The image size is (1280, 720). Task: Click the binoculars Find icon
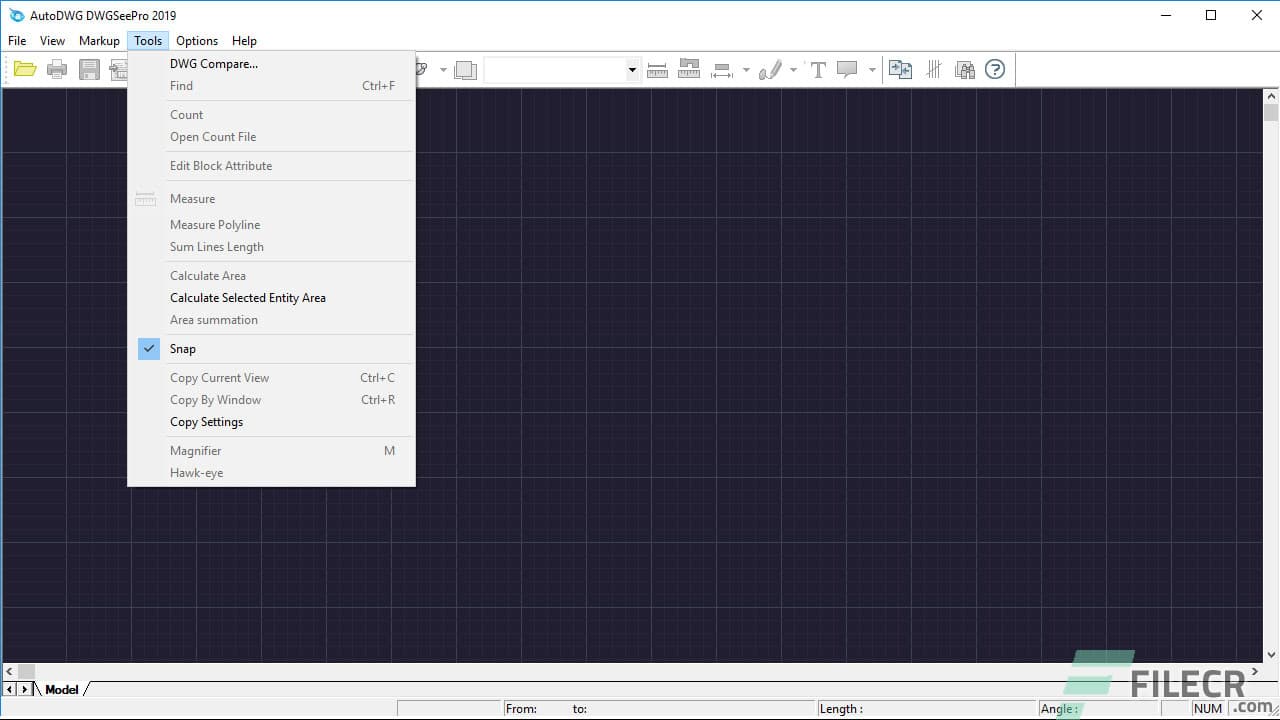coord(965,69)
